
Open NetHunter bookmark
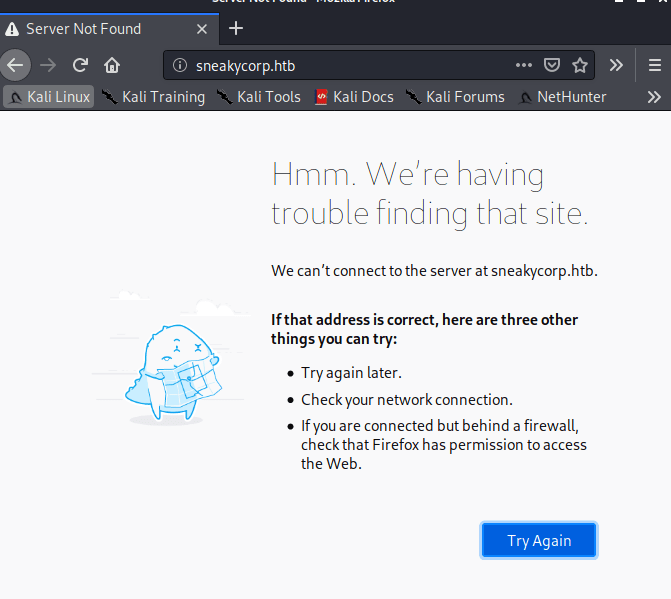coord(562,97)
